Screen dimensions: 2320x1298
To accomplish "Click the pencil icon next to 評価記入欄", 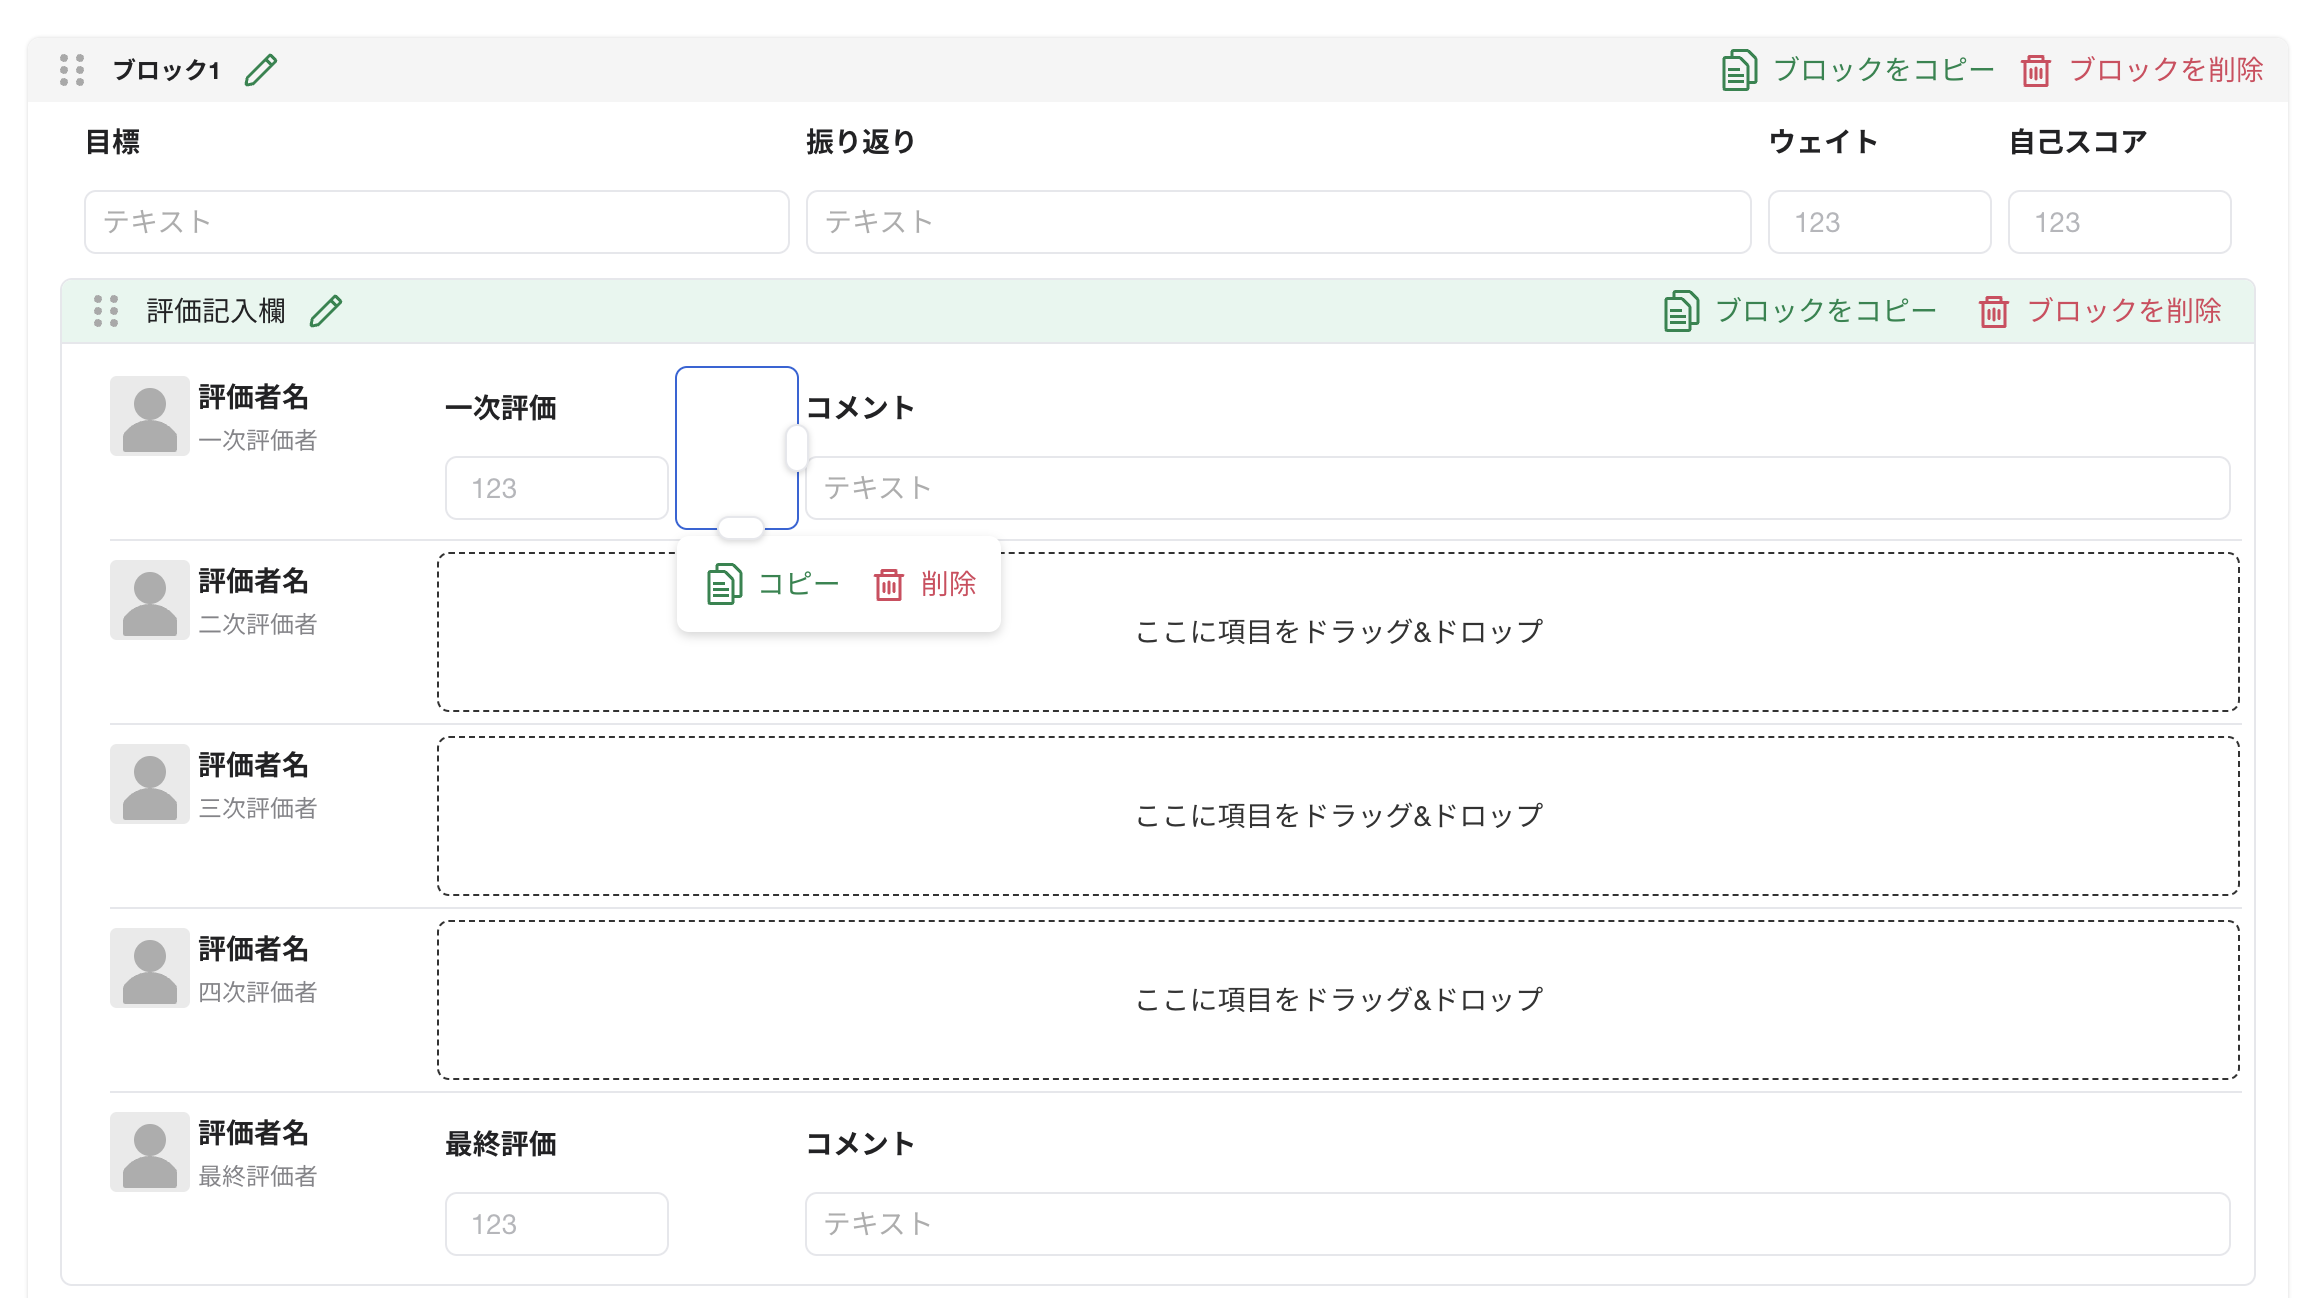I will pos(326,310).
